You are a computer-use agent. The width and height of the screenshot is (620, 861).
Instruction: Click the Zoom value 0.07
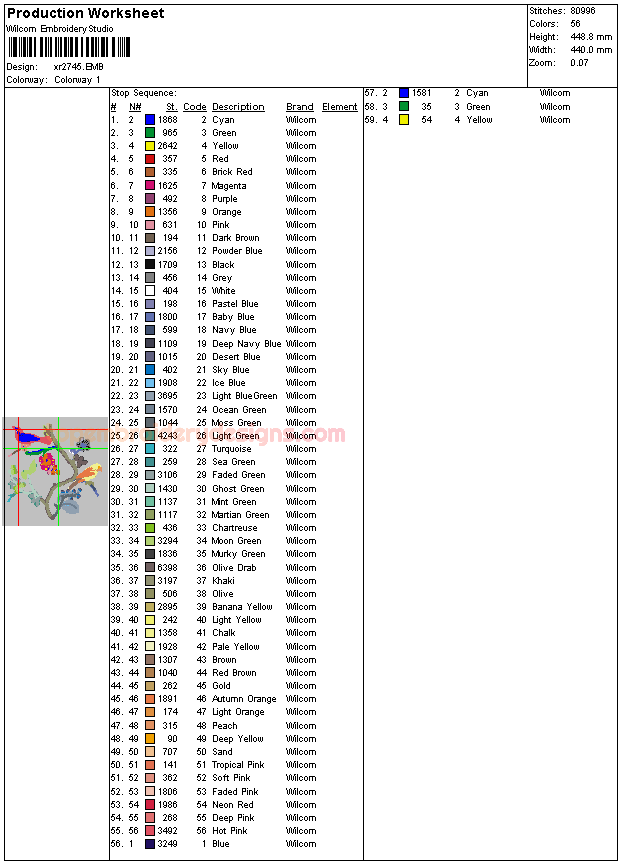pyautogui.click(x=579, y=63)
